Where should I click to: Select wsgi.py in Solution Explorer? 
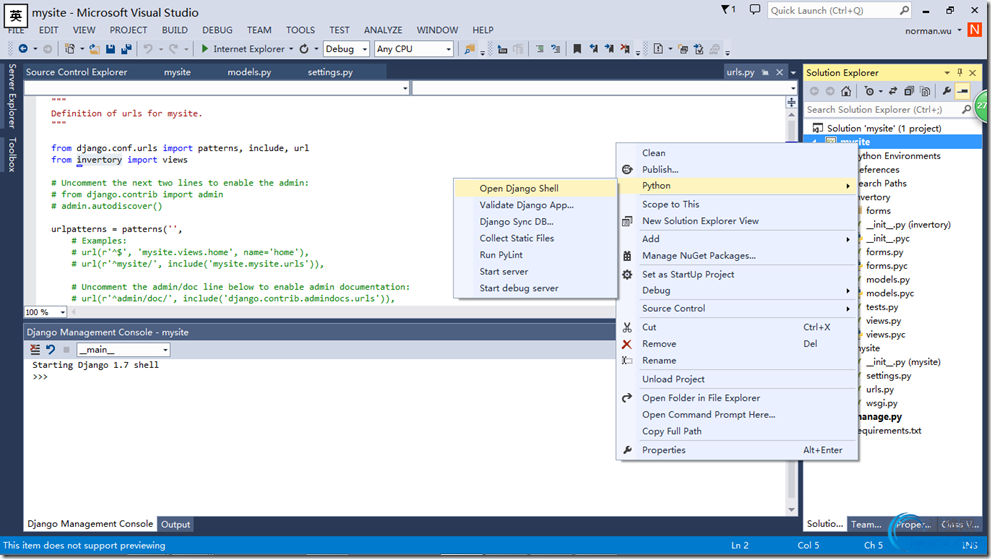click(881, 403)
